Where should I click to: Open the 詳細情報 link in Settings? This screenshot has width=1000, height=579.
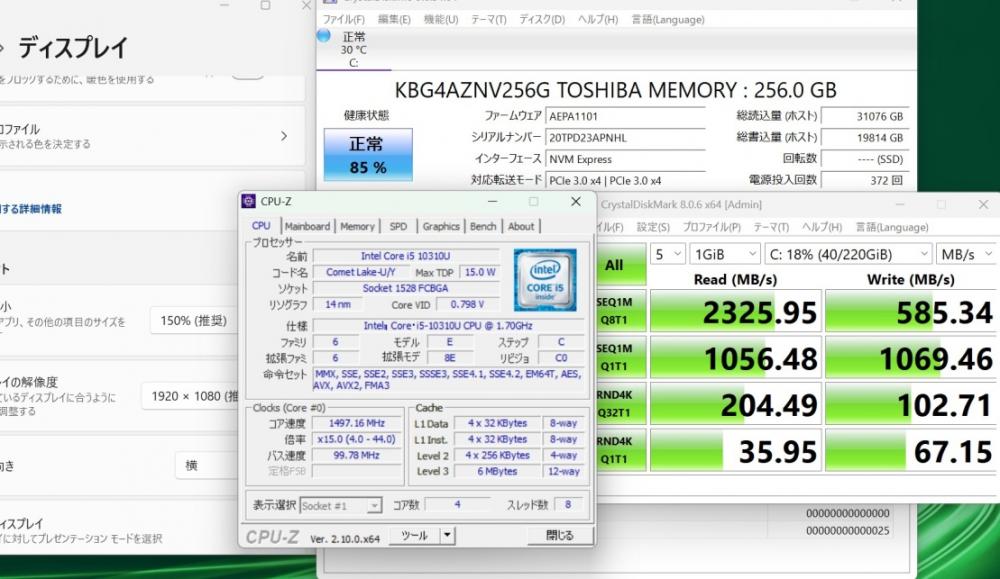click(x=31, y=209)
